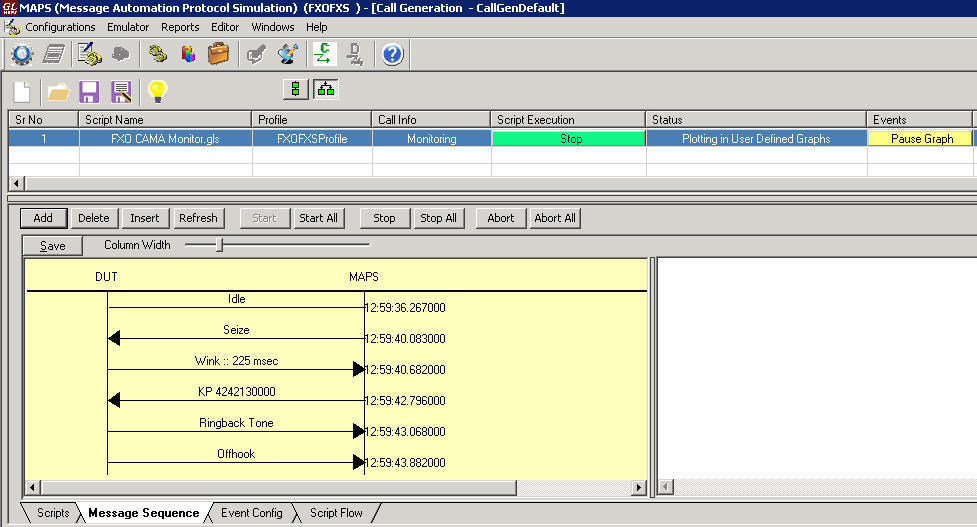Viewport: 977px width, 527px height.
Task: Click the Events column header
Action: pyautogui.click(x=920, y=120)
